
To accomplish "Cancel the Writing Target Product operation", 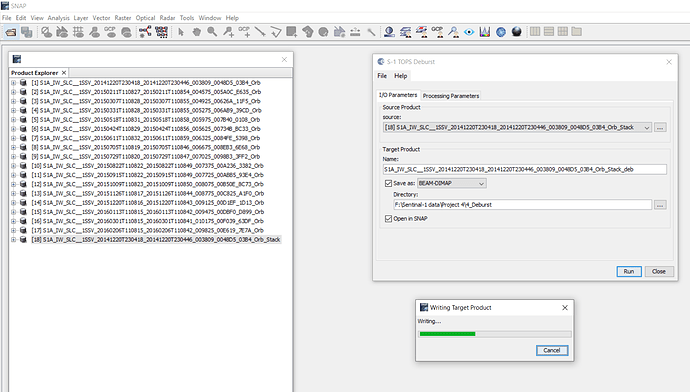I will 552,350.
